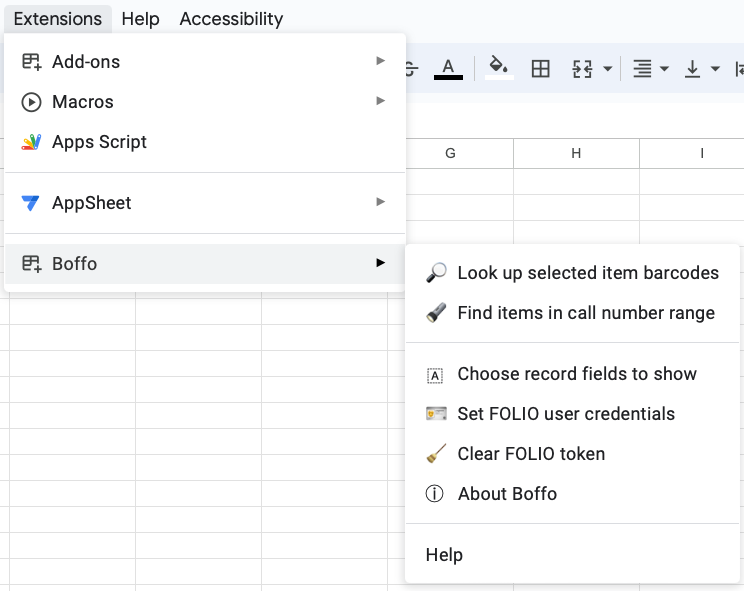Click the strikethrough toolbar icon
The image size is (744, 591).
[x=412, y=69]
